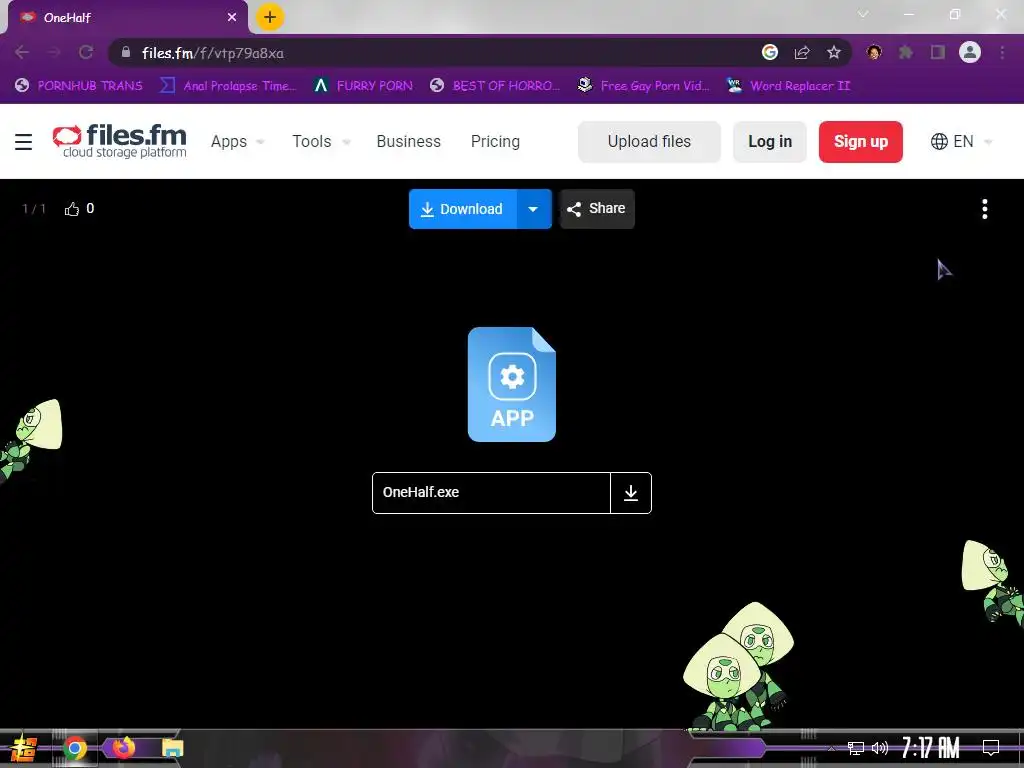Open the browser extensions puzzle icon
Viewport: 1024px width, 768px height.
(x=906, y=52)
